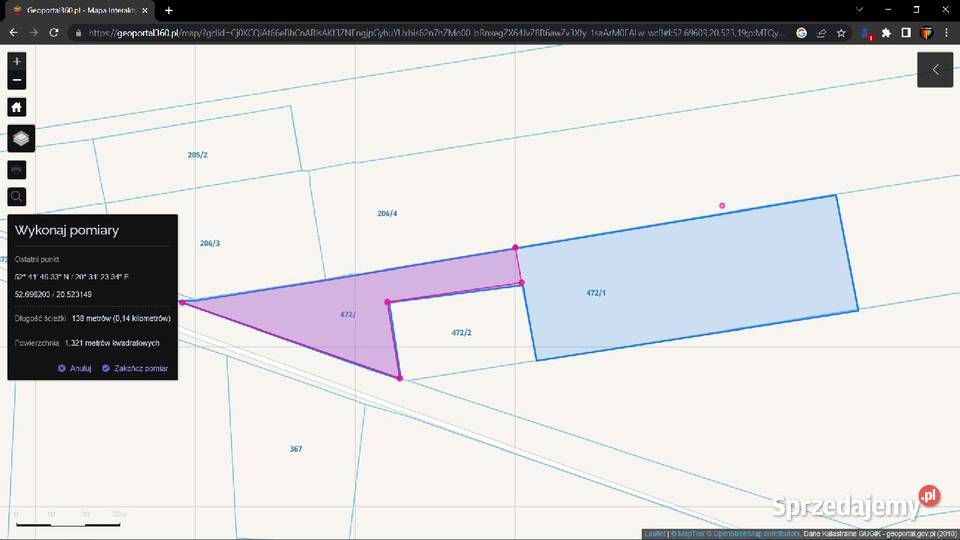Click the home view map button

tap(17, 107)
